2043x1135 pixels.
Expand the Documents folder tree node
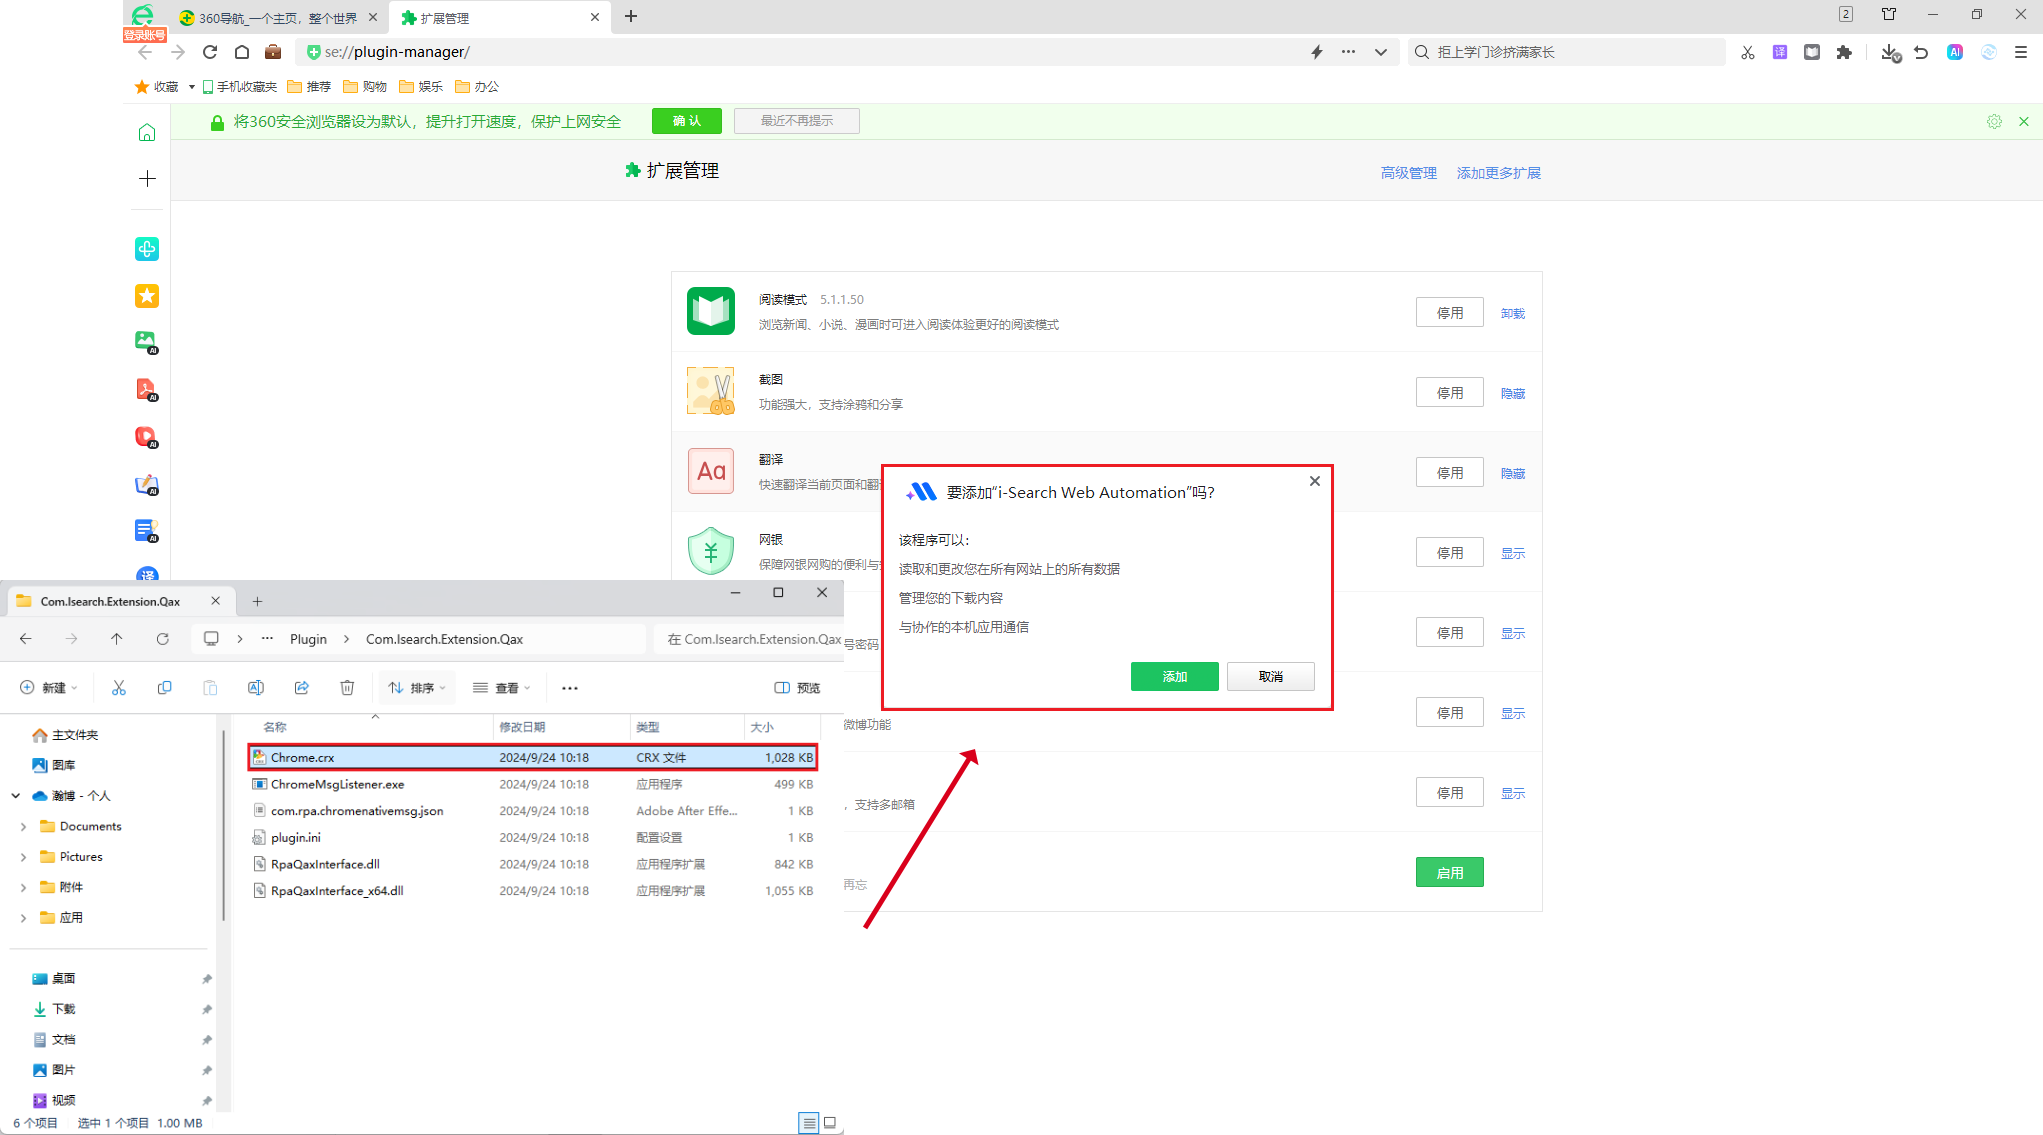(x=23, y=827)
